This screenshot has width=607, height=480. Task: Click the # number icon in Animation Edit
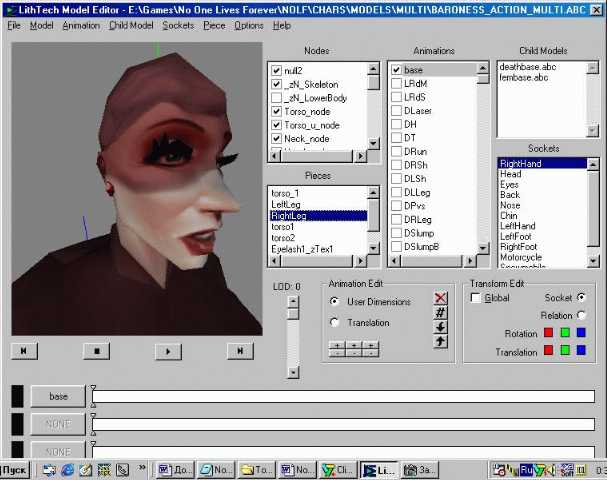click(x=440, y=312)
